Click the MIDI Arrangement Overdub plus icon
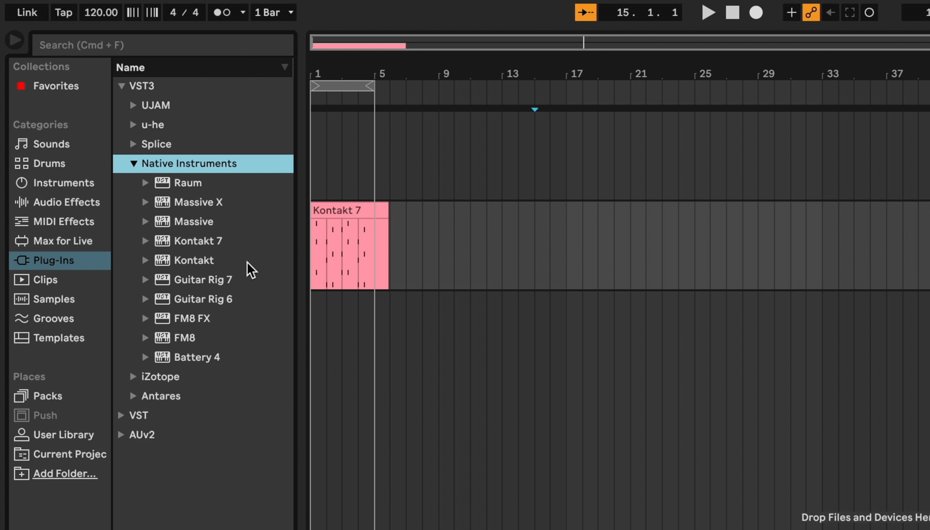Image resolution: width=930 pixels, height=530 pixels. coord(791,12)
